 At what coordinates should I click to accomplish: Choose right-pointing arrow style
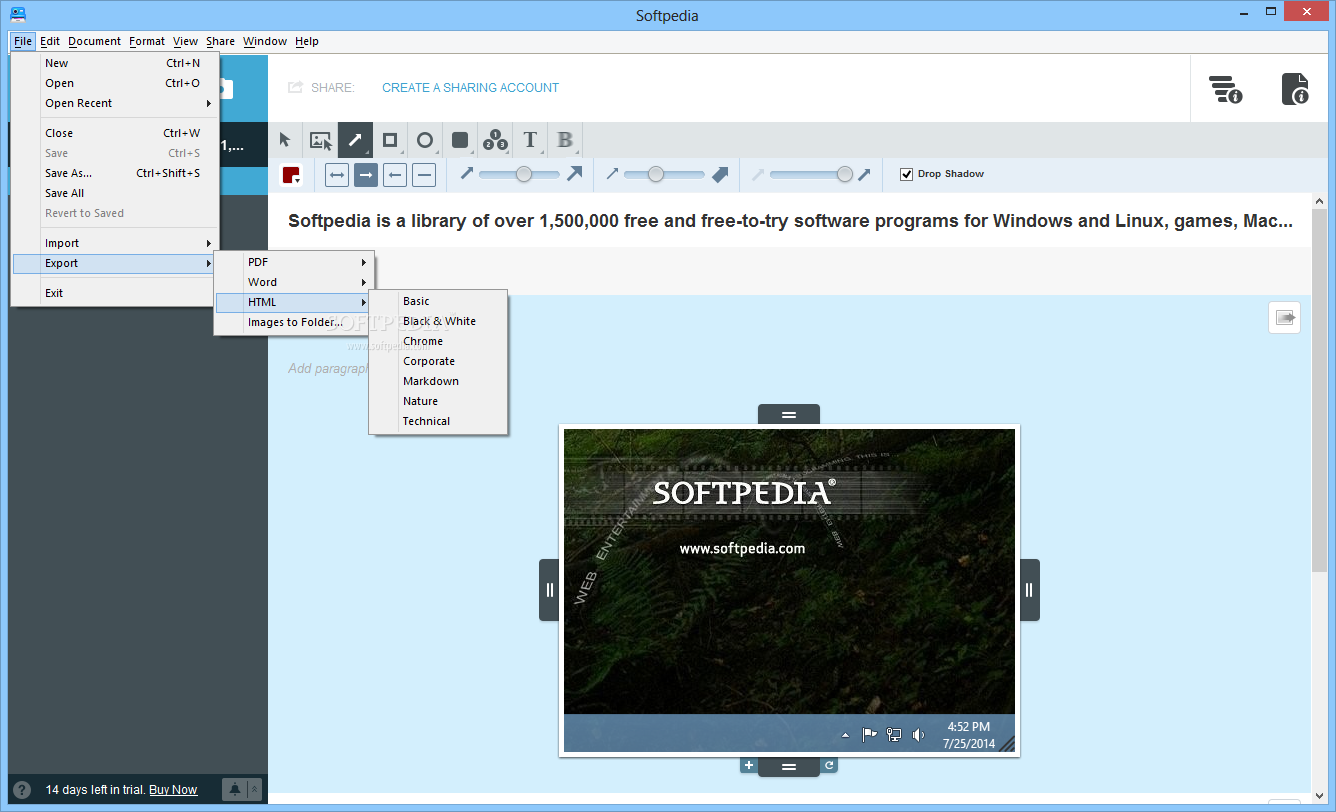click(366, 175)
